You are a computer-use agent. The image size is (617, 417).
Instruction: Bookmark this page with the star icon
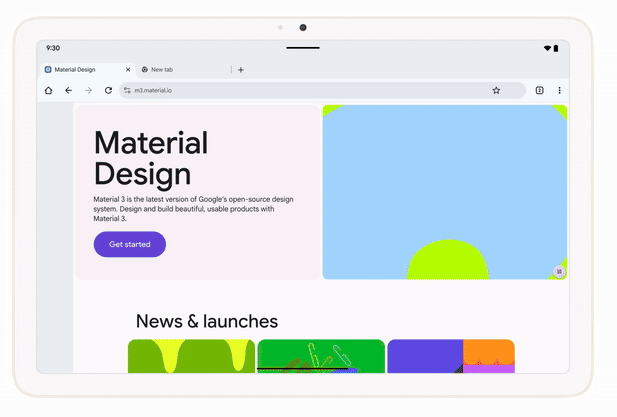click(496, 90)
